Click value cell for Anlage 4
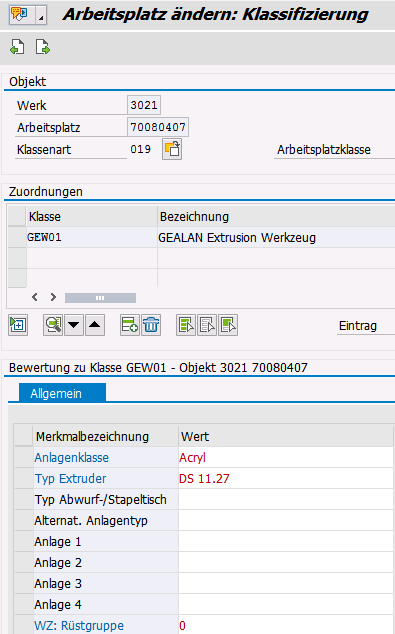Viewport: 395px width, 634px height. (x=286, y=605)
